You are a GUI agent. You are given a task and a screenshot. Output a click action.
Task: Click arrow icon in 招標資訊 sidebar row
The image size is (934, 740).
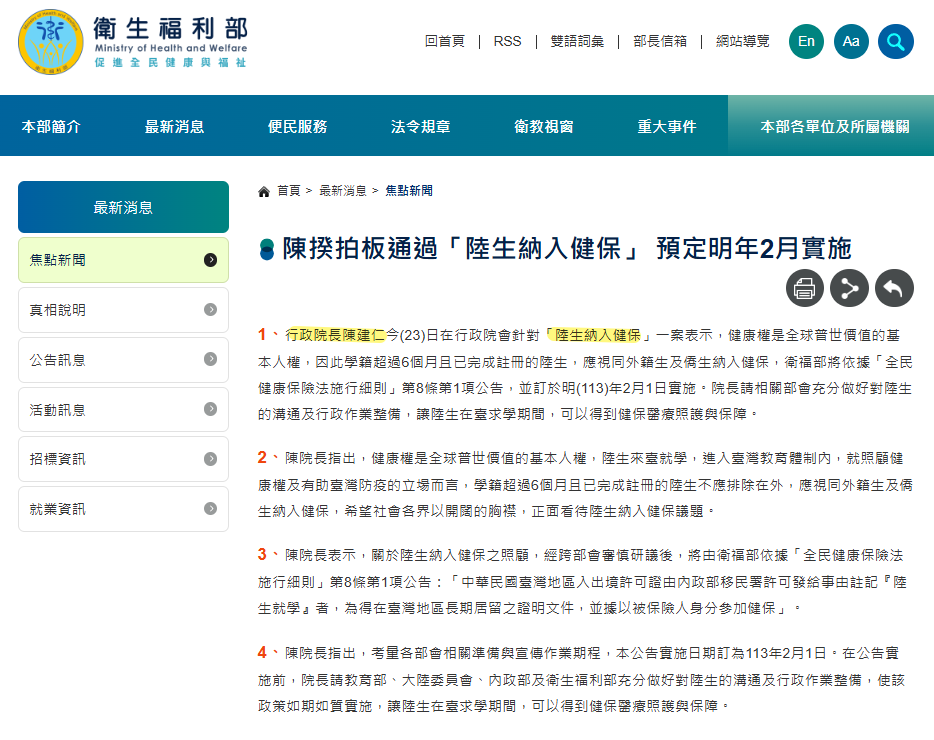point(210,459)
